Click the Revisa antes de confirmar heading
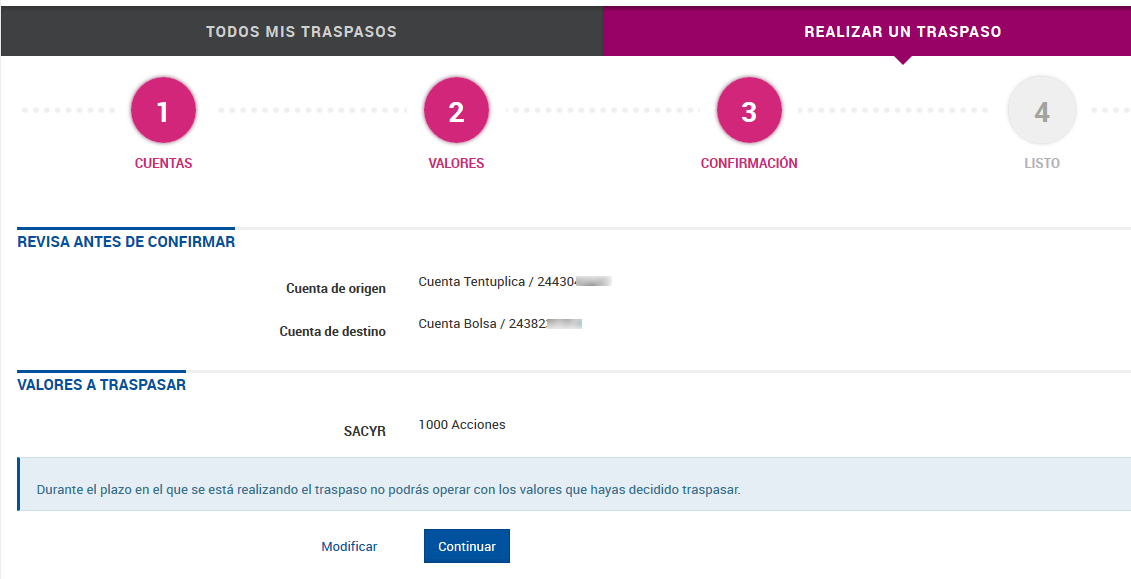This screenshot has height=579, width=1131. [x=126, y=242]
